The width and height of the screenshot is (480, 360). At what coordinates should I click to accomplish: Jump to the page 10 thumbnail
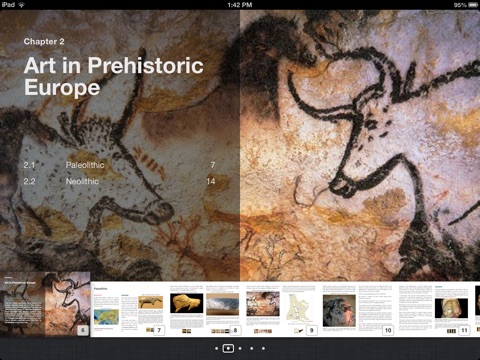pos(357,309)
